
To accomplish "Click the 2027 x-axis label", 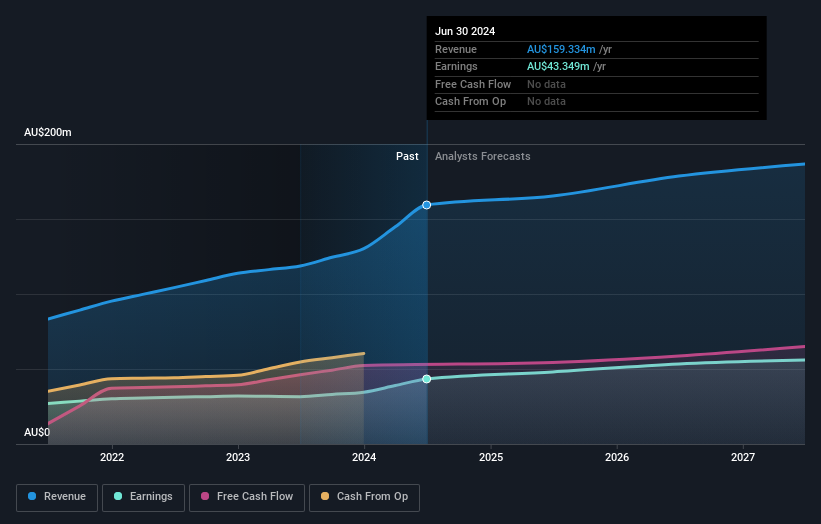I will click(743, 457).
